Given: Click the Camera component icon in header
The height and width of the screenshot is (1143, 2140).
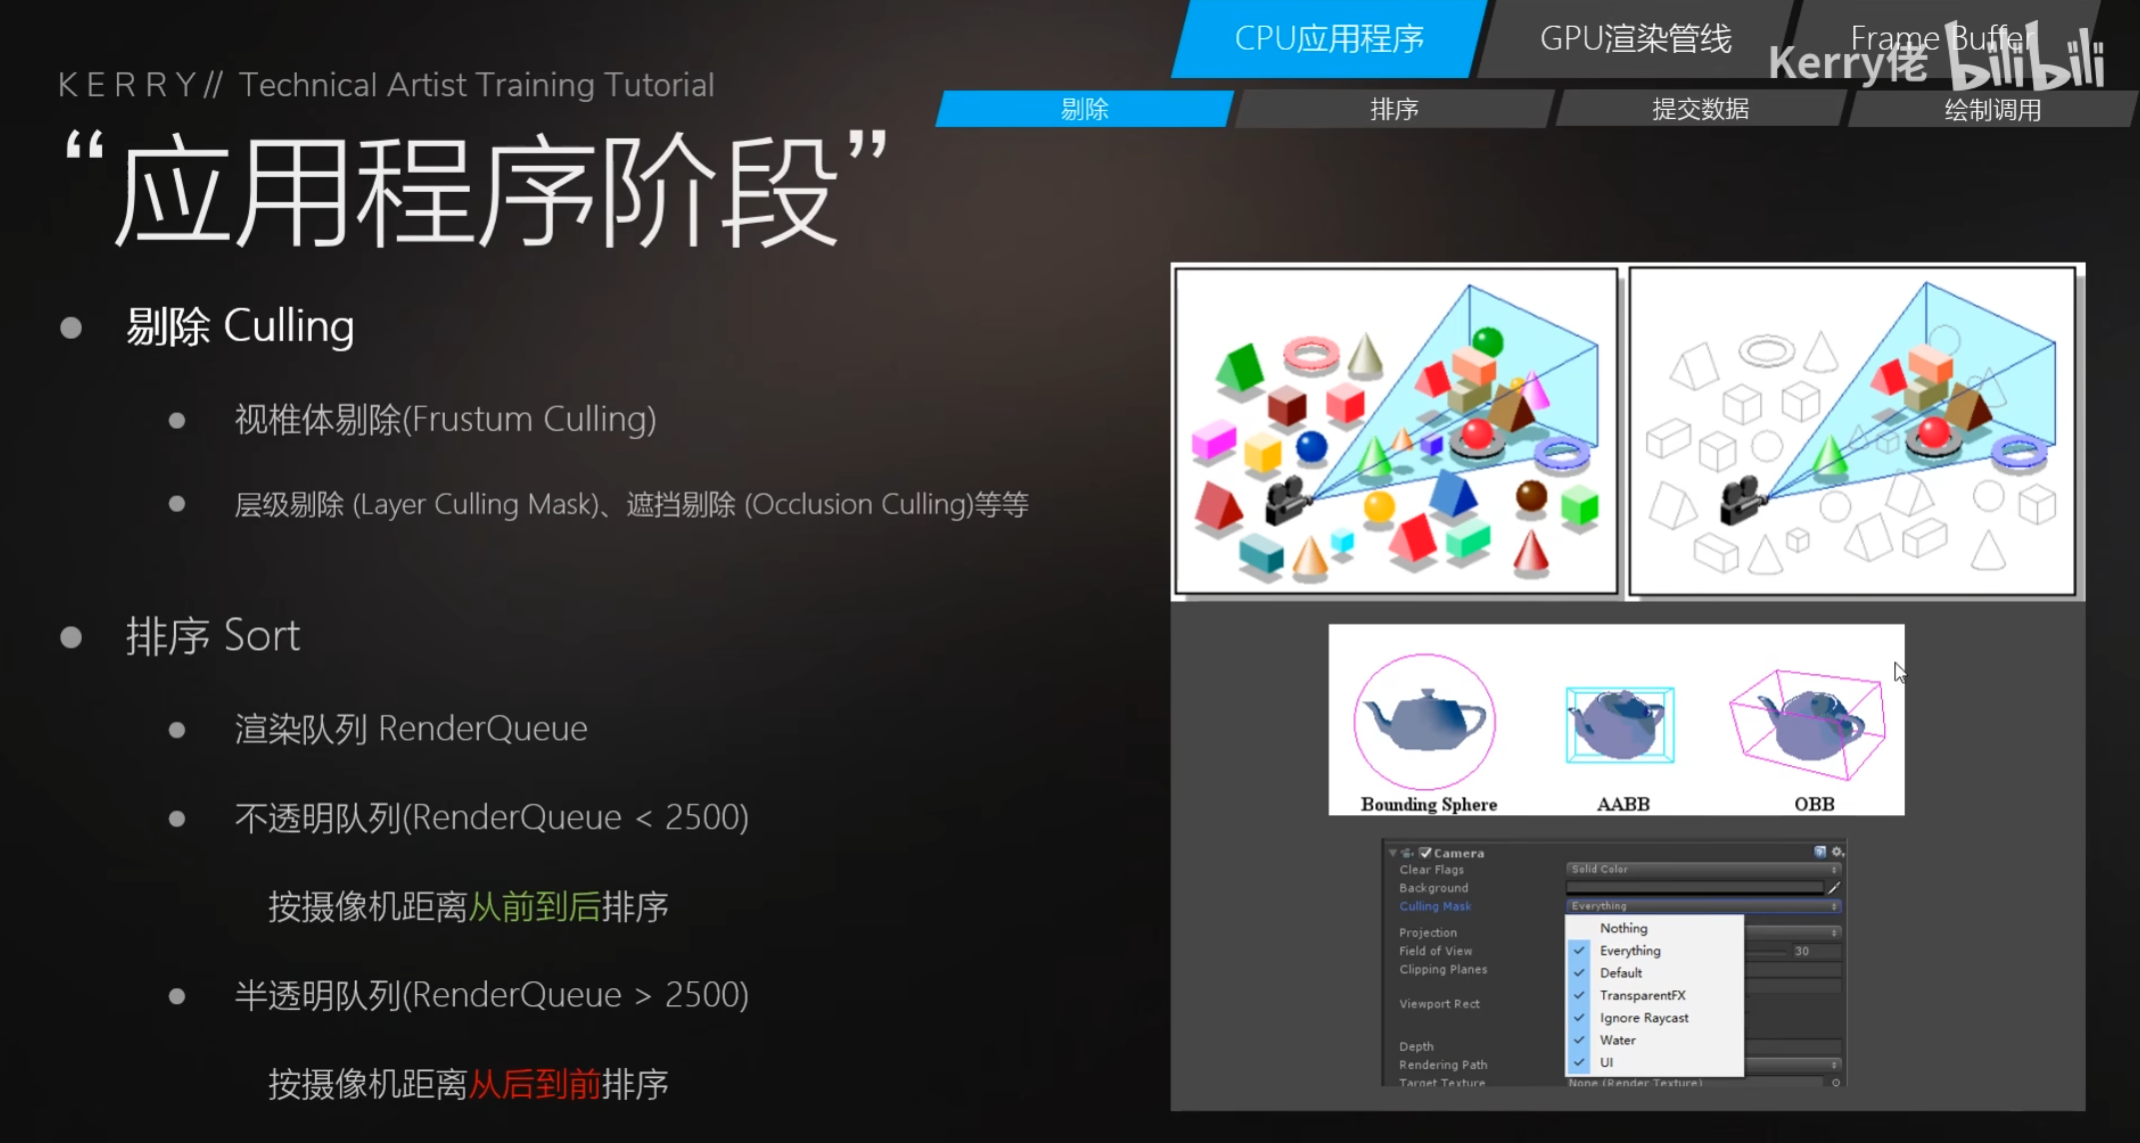Looking at the screenshot, I should 1408,853.
